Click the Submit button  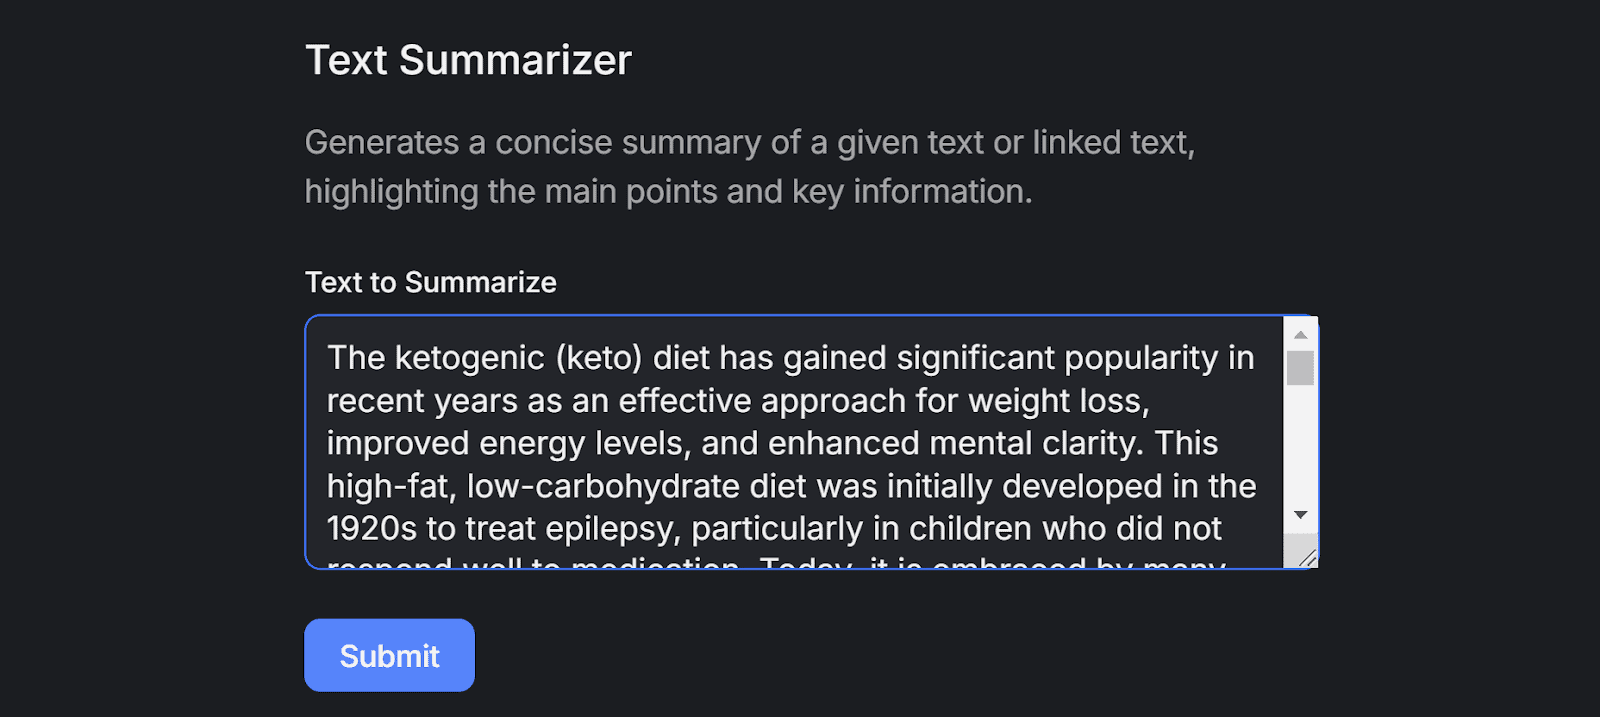coord(389,655)
